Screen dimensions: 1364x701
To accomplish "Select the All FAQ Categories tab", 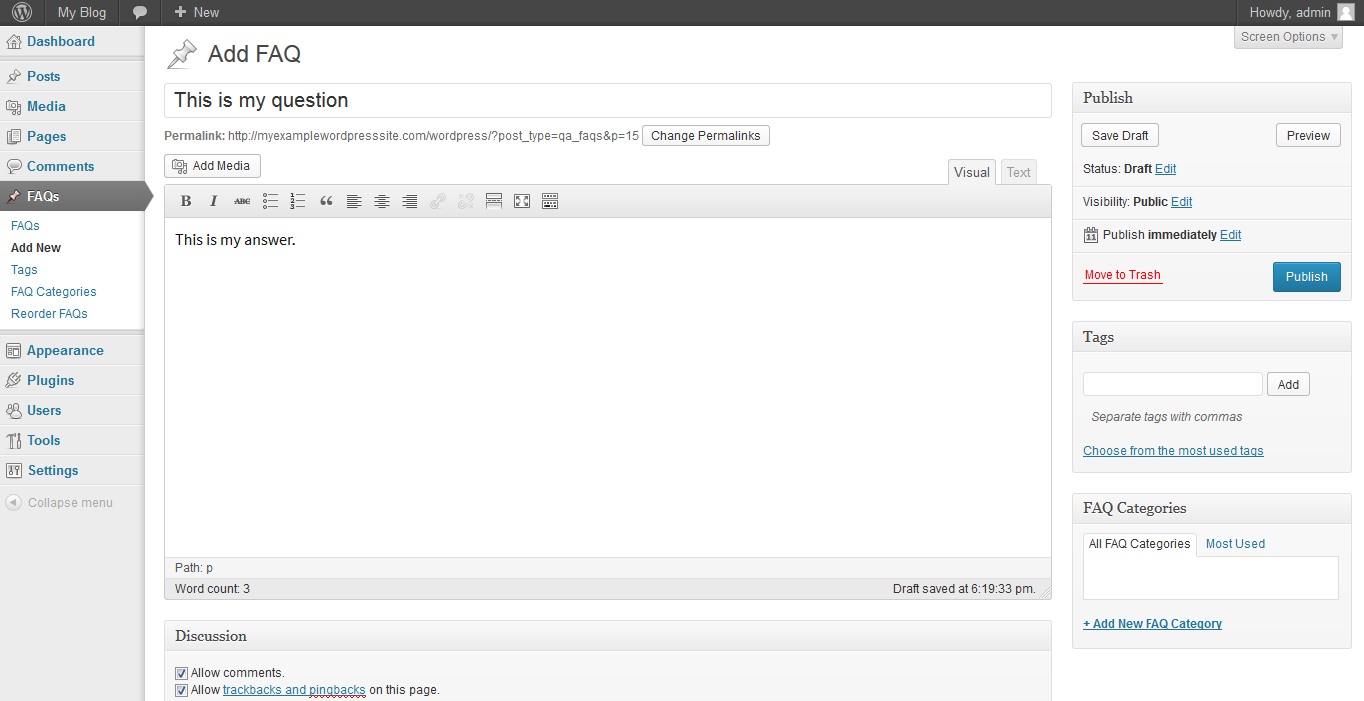I will pos(1140,544).
